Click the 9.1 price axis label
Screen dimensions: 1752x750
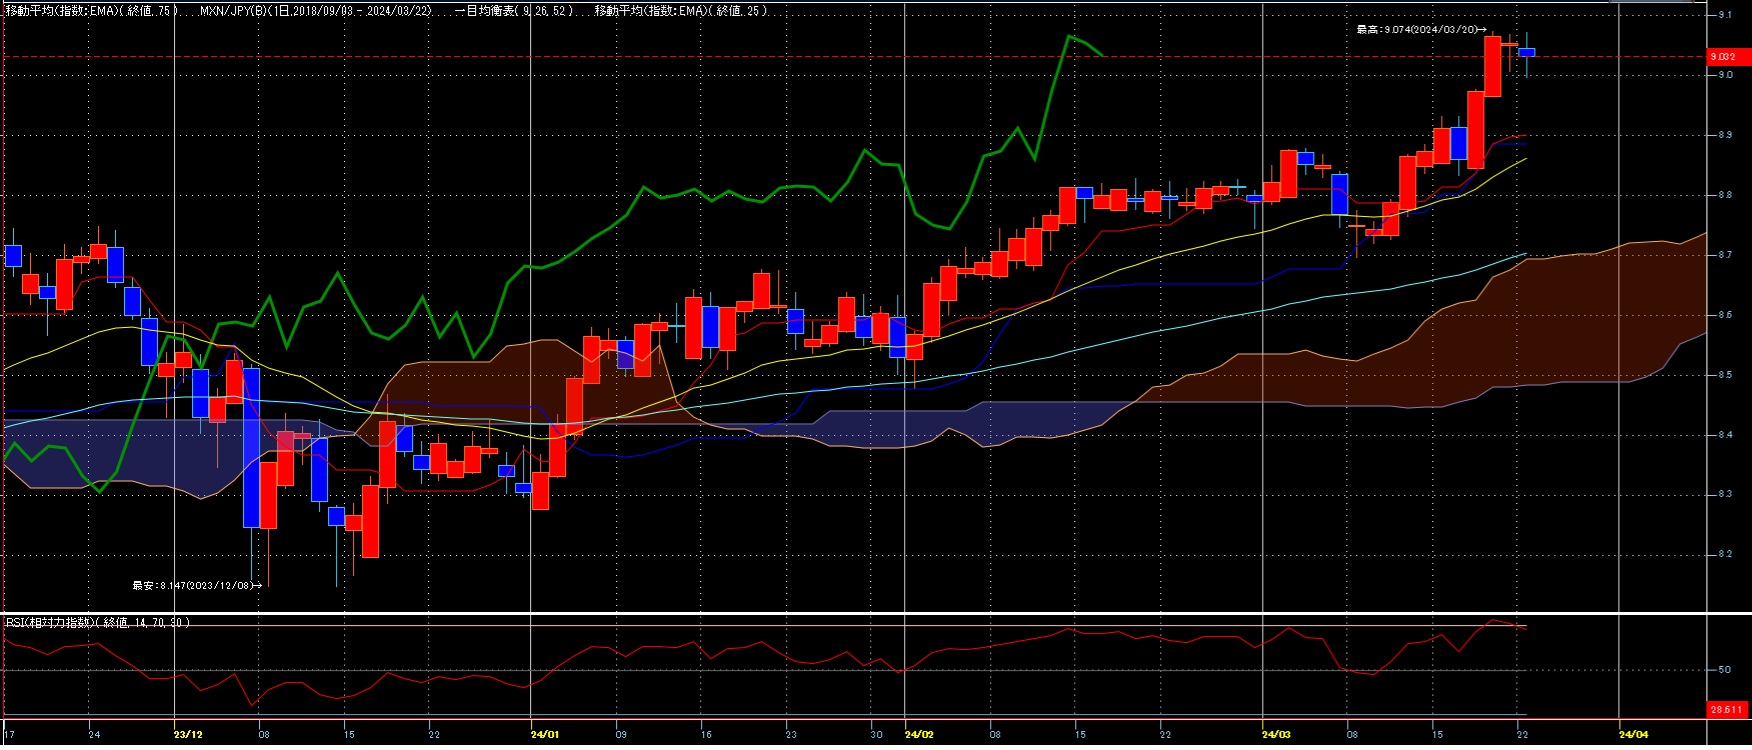click(x=1725, y=15)
